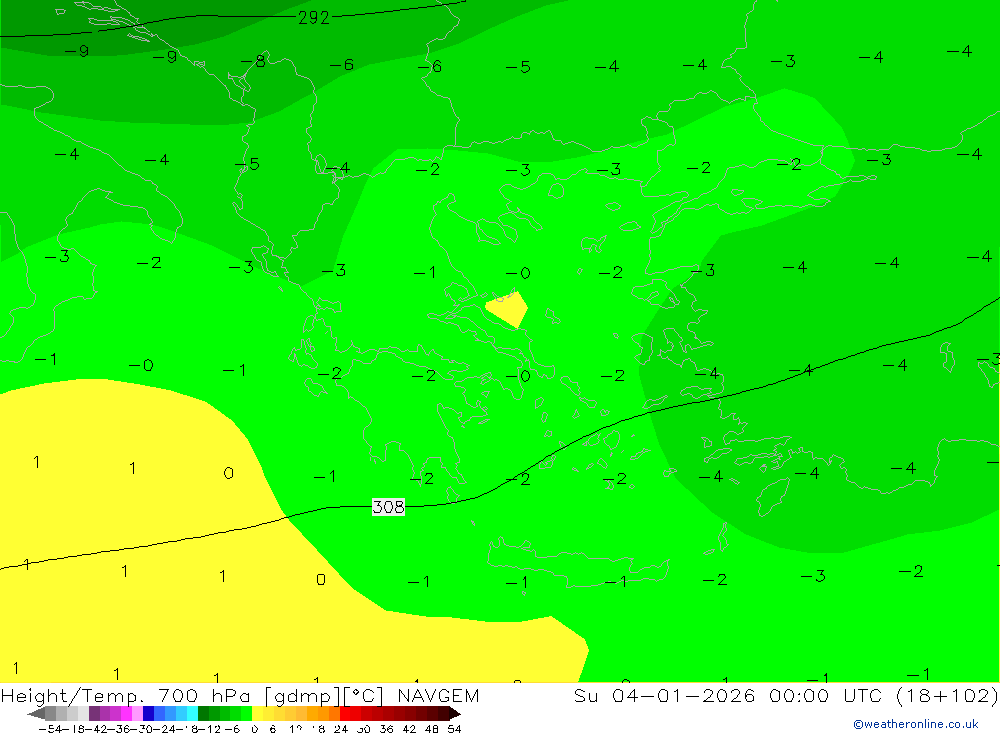Click the Su 04-01-2026 00:00 UTC date label
The height and width of the screenshot is (733, 1000).
click(786, 695)
